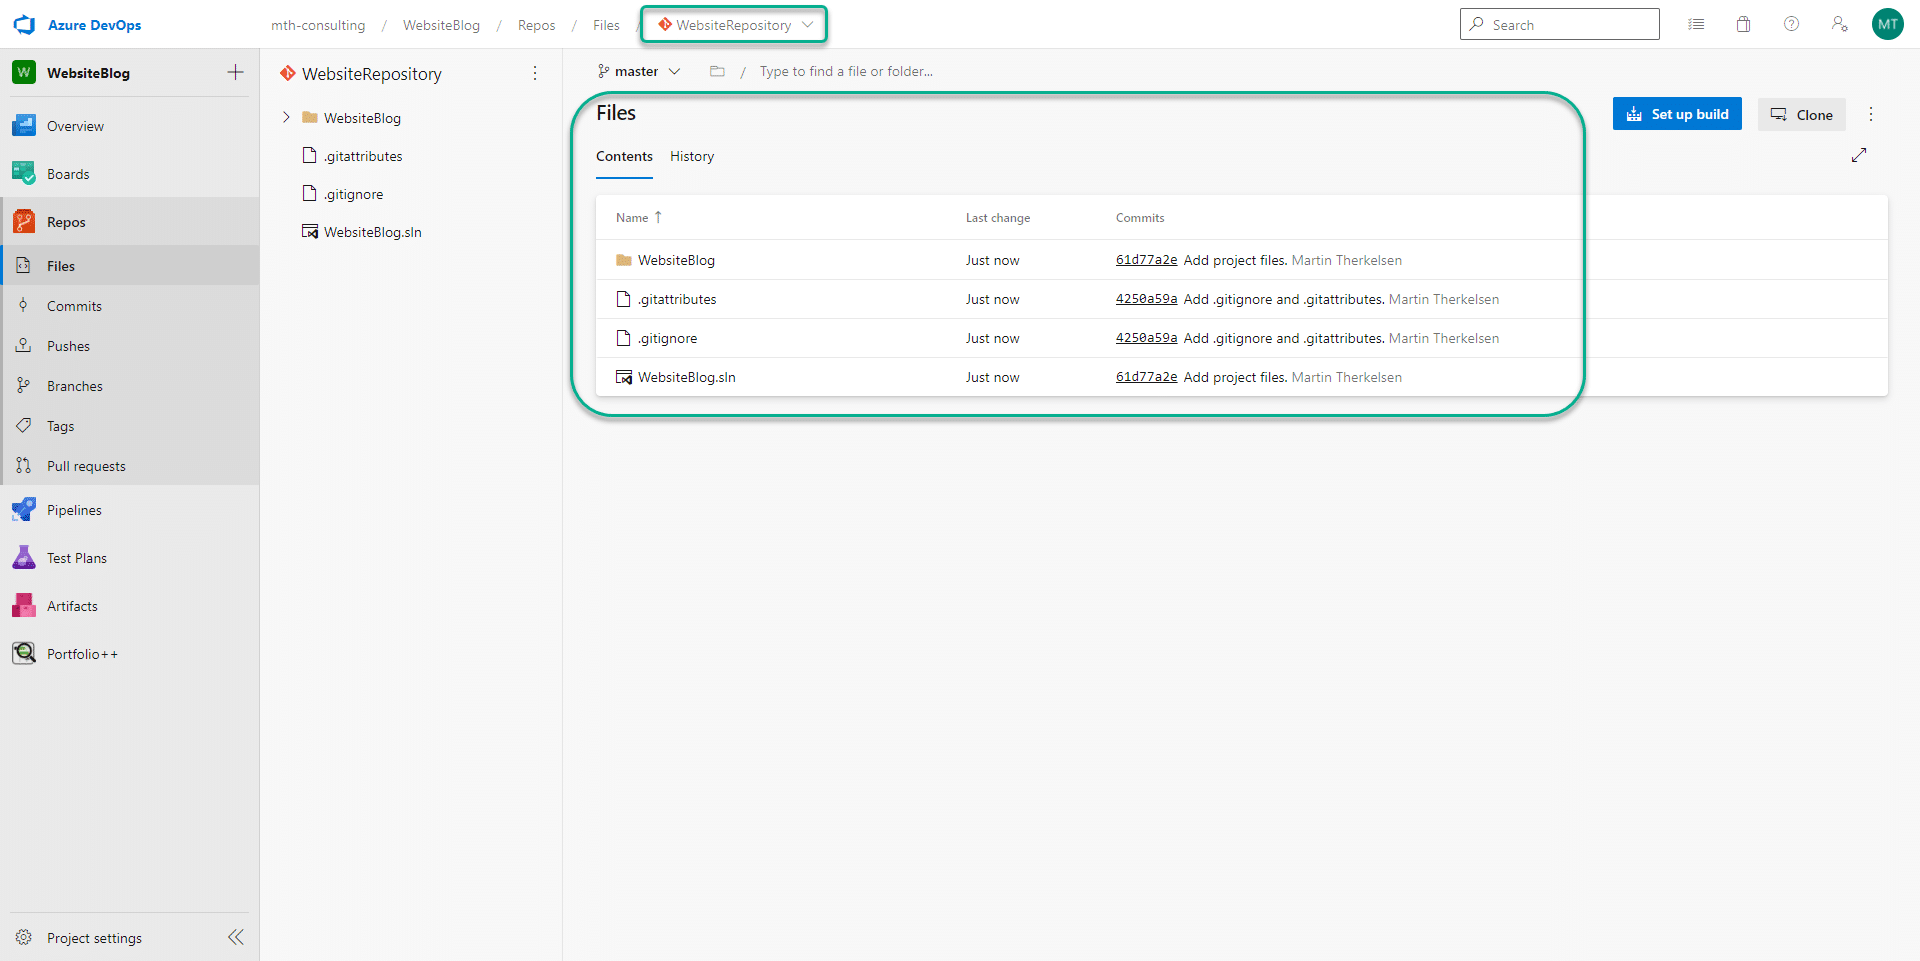Click the help question mark icon
This screenshot has height=961, width=1920.
1791,25
